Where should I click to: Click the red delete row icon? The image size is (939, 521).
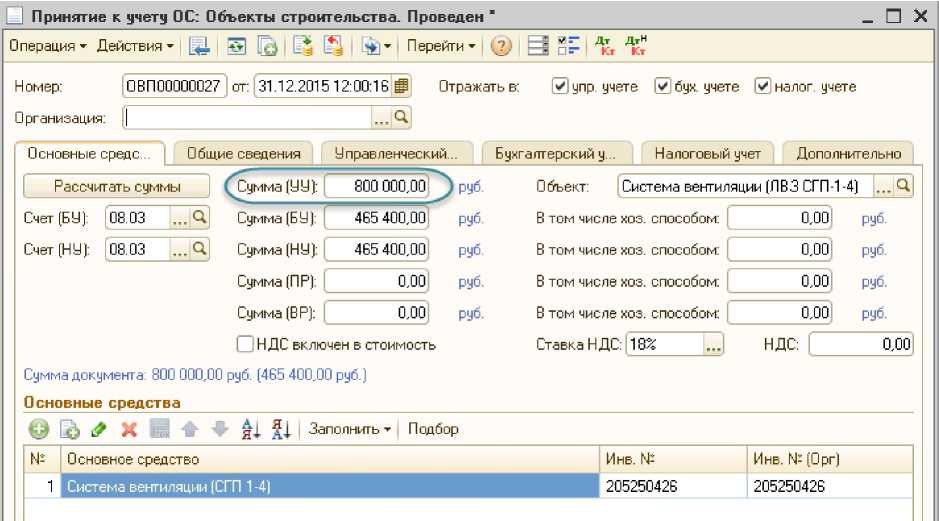[x=128, y=429]
